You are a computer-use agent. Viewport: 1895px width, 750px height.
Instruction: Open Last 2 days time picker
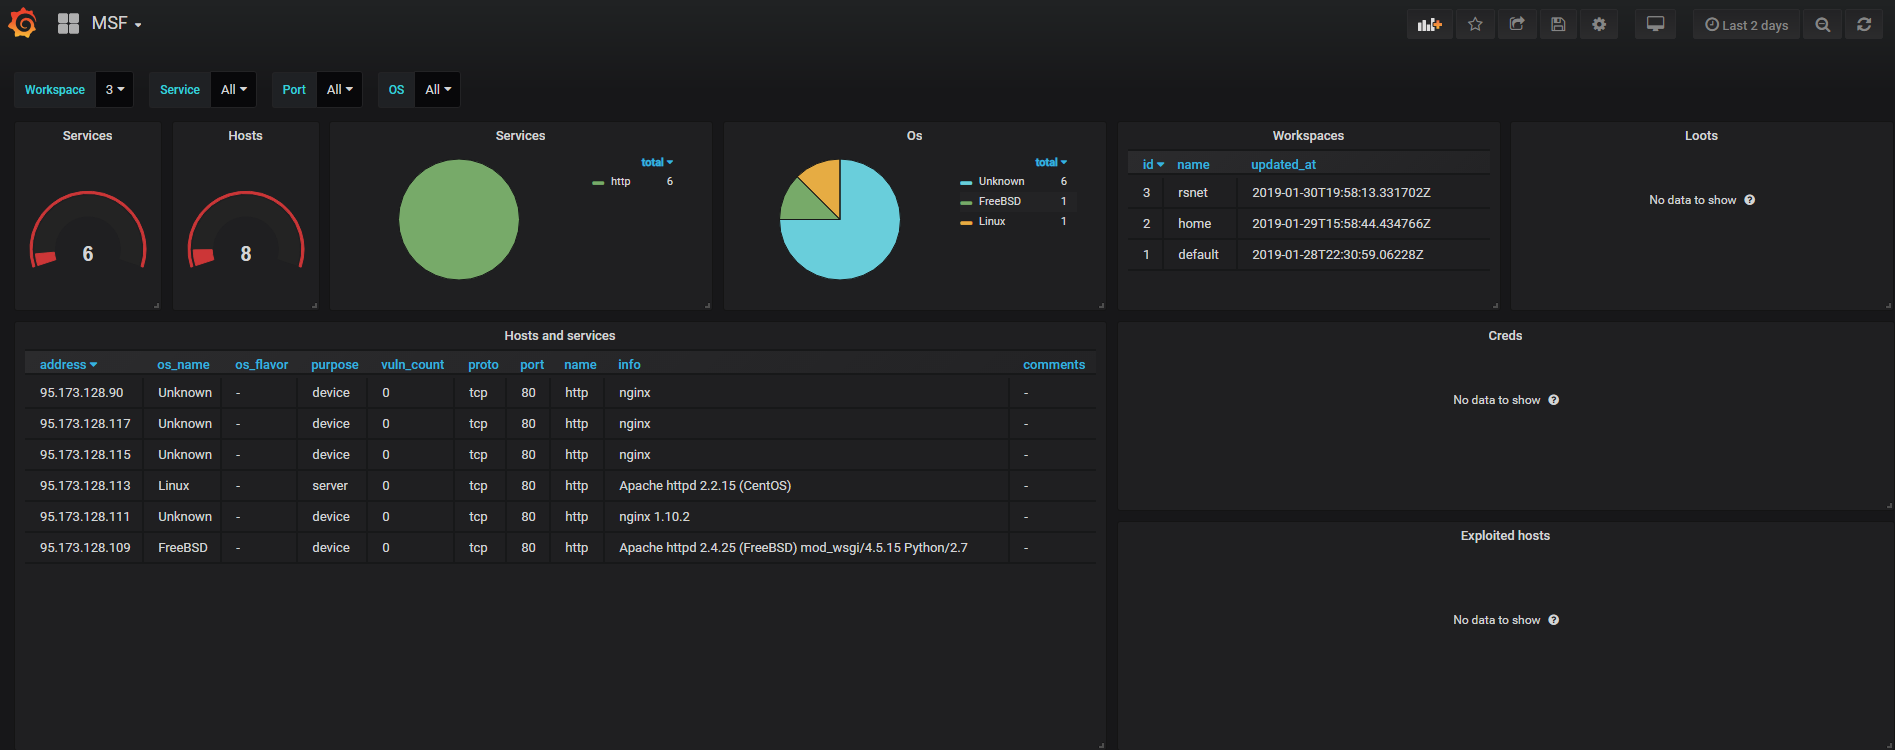[x=1746, y=25]
